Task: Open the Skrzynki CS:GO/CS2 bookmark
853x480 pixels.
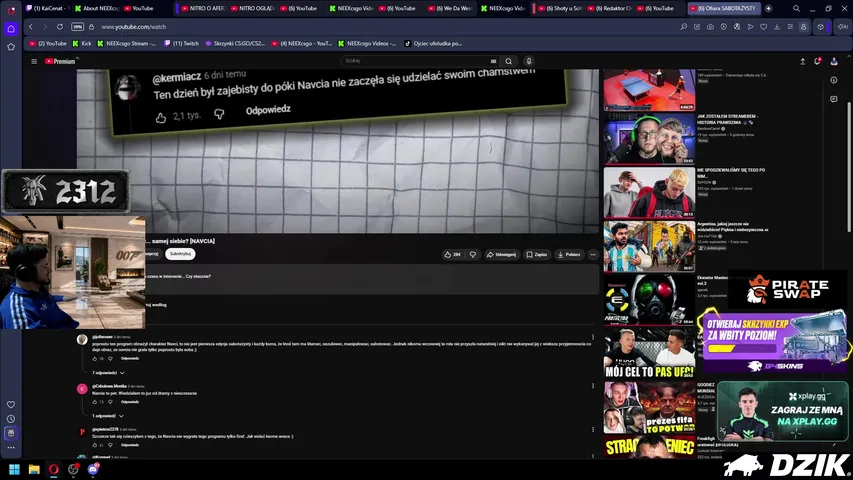Action: click(234, 44)
